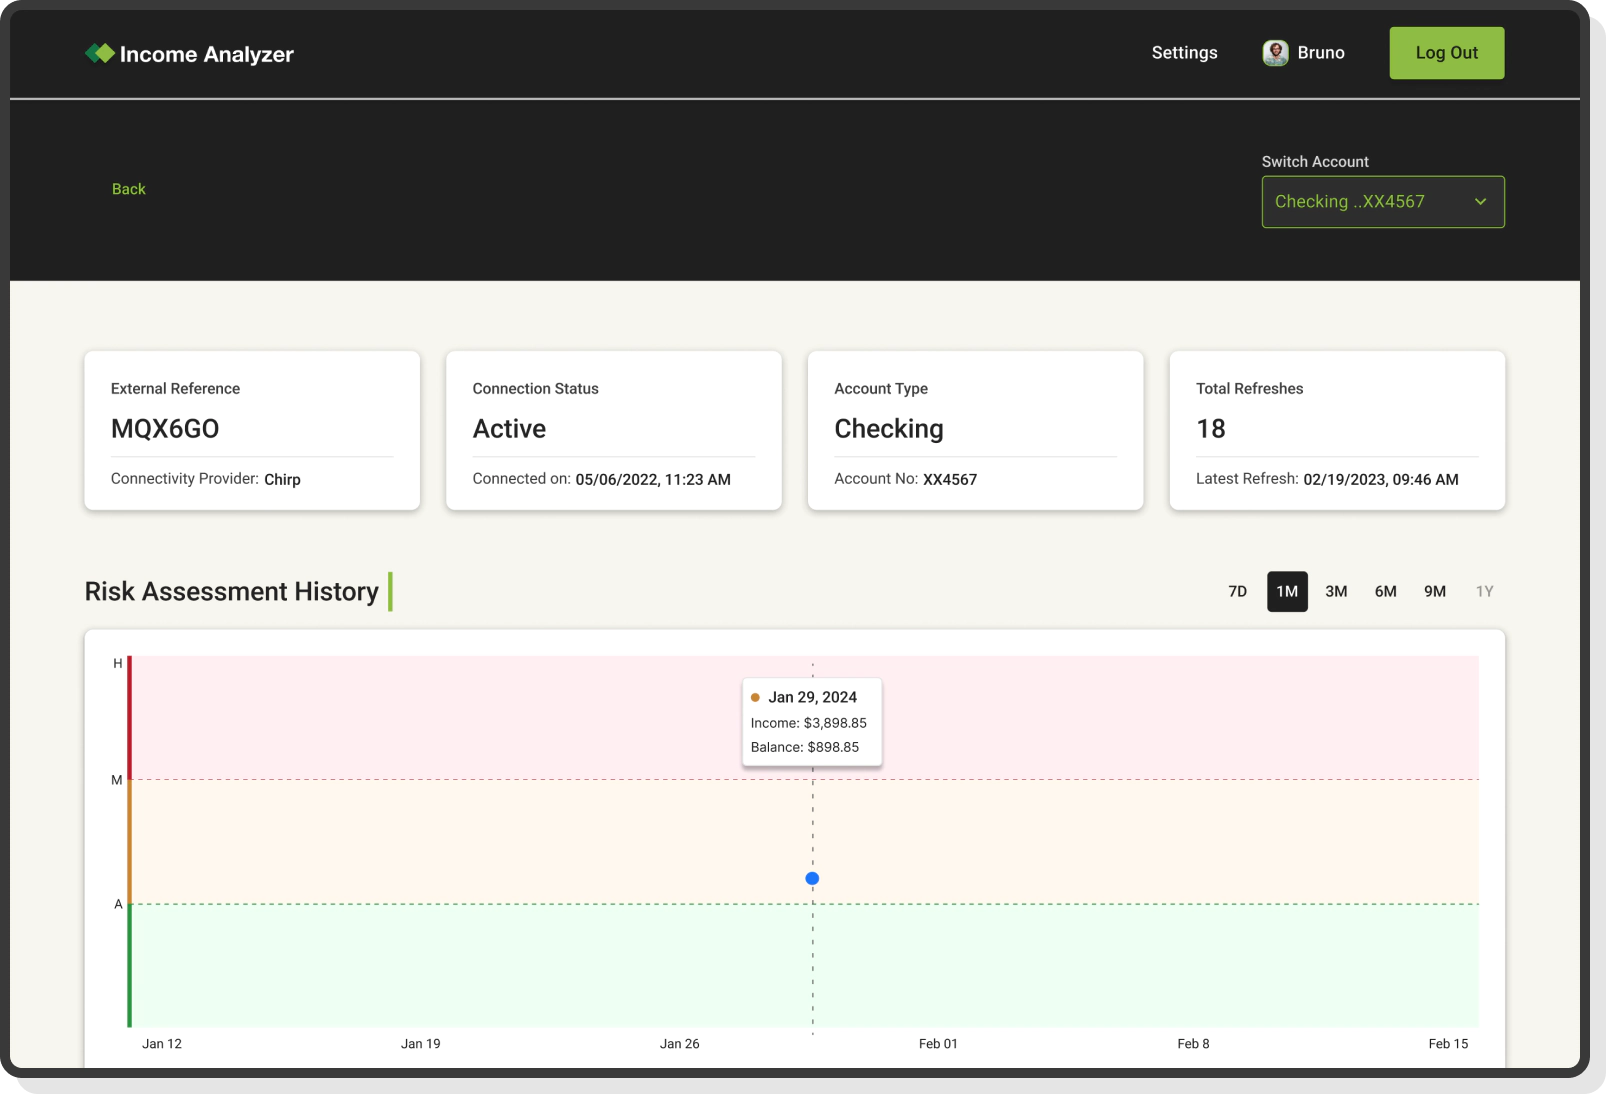The image size is (1606, 1094).
Task: Enable the 1Y time range
Action: [1484, 591]
